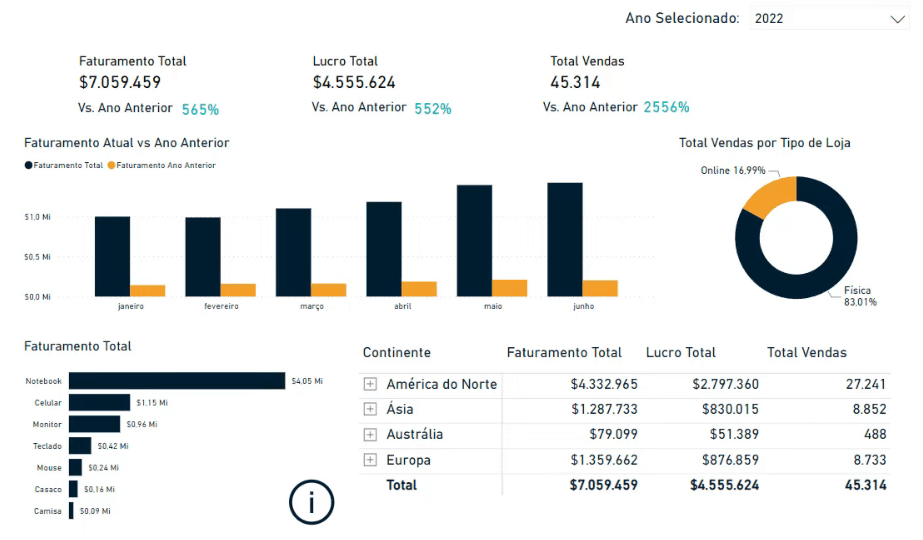Expand the Ásia row
This screenshot has width=923, height=540.
(x=370, y=409)
